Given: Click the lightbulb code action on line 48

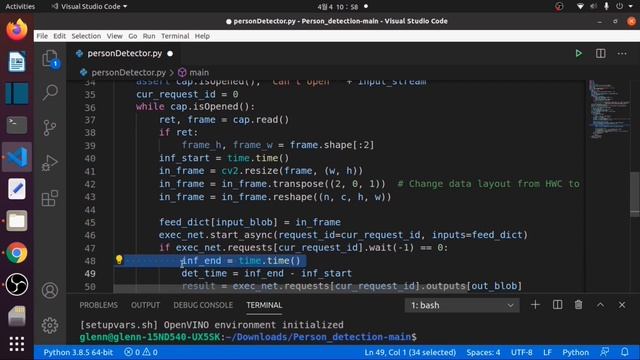Looking at the screenshot, I should 119,260.
